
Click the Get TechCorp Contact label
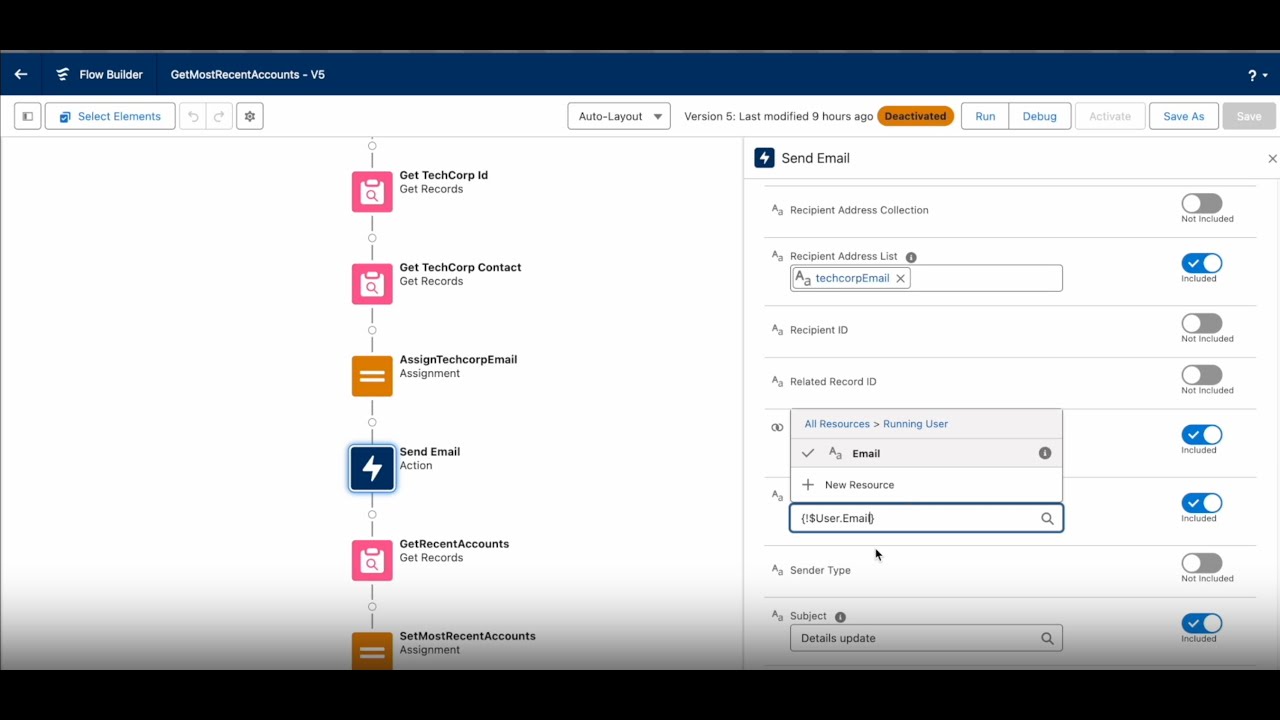point(460,267)
